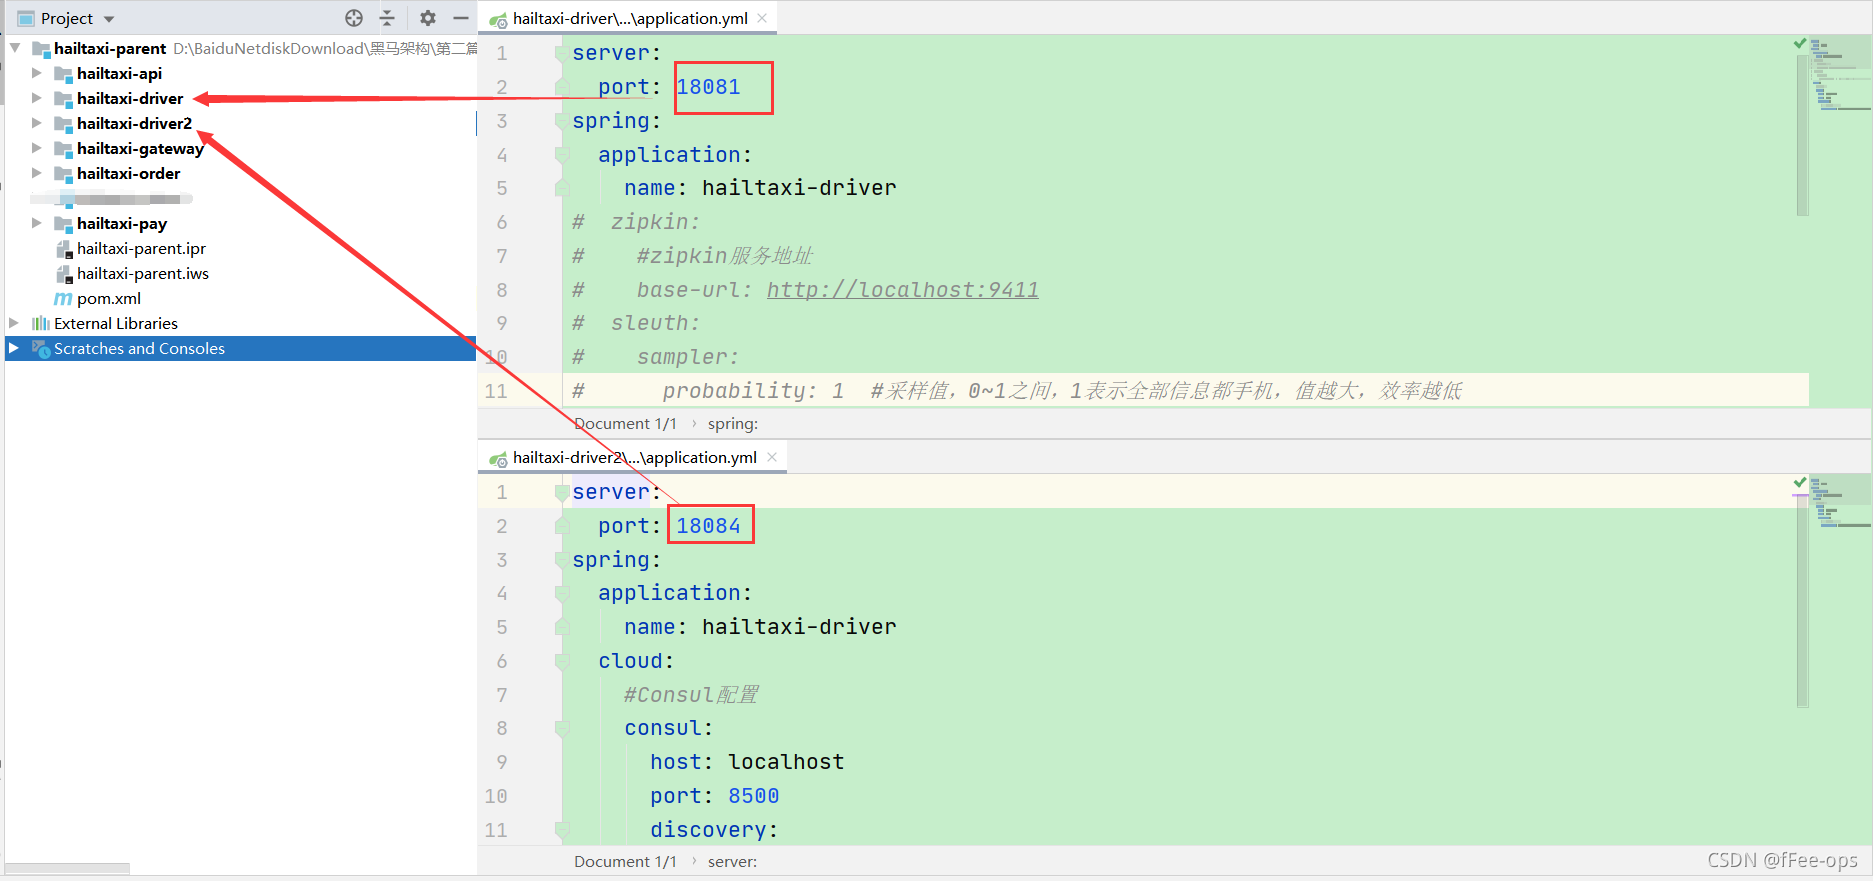The width and height of the screenshot is (1873, 881).
Task: Close the hailtaxi-driver application.yml tab
Action: click(762, 18)
